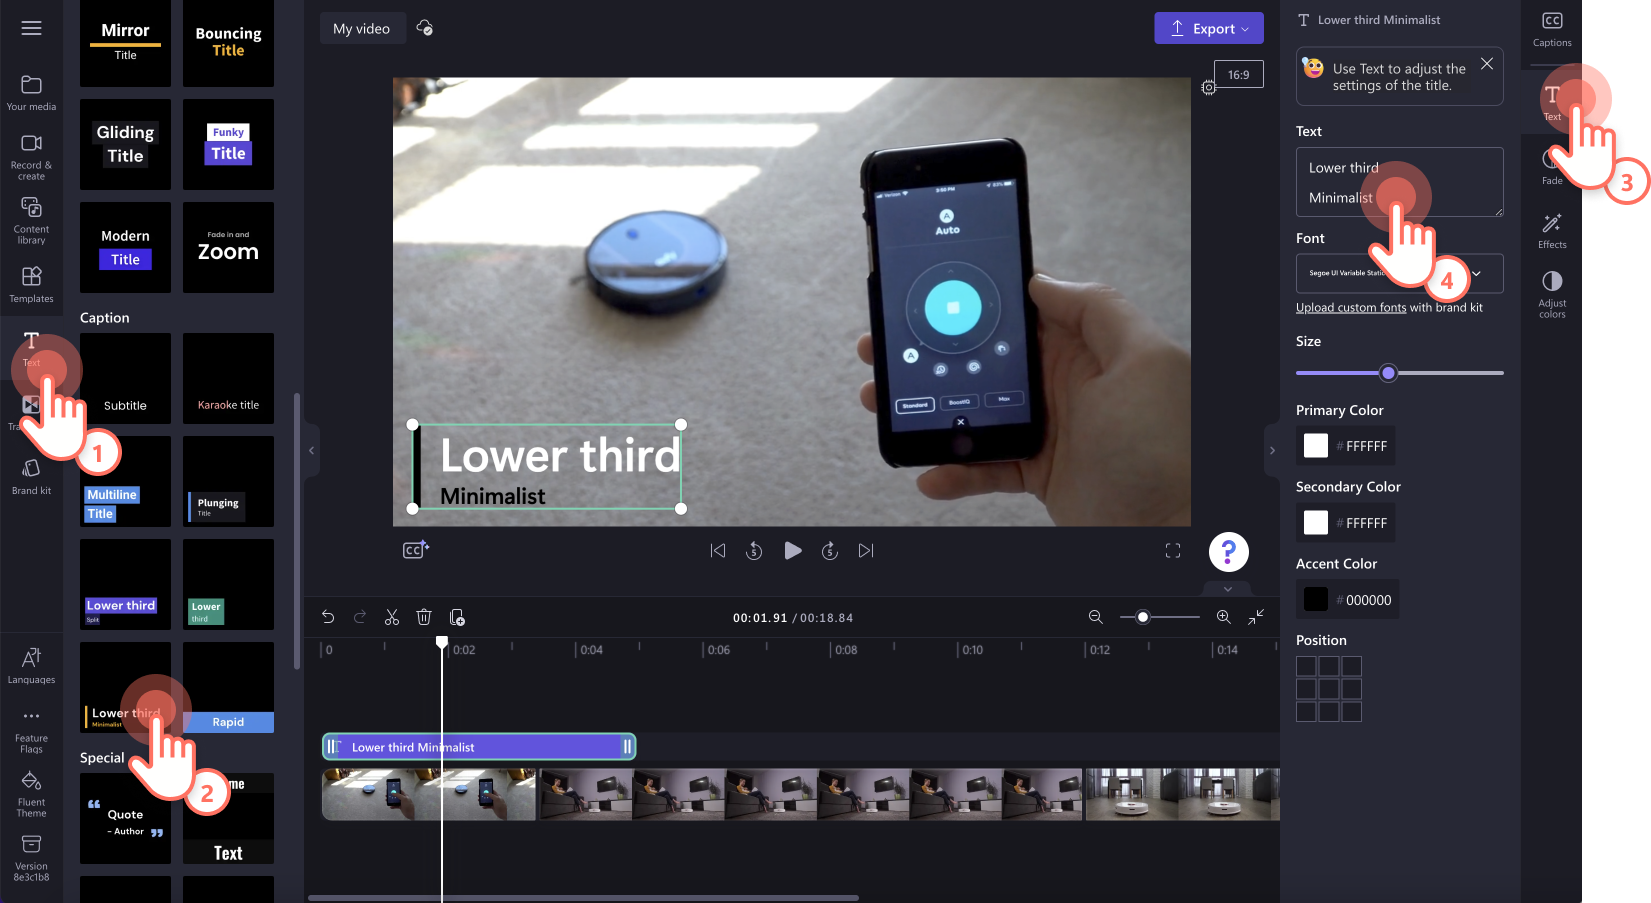The height and width of the screenshot is (903, 1651).
Task: Set position to center grid cell
Action: pos(1329,689)
